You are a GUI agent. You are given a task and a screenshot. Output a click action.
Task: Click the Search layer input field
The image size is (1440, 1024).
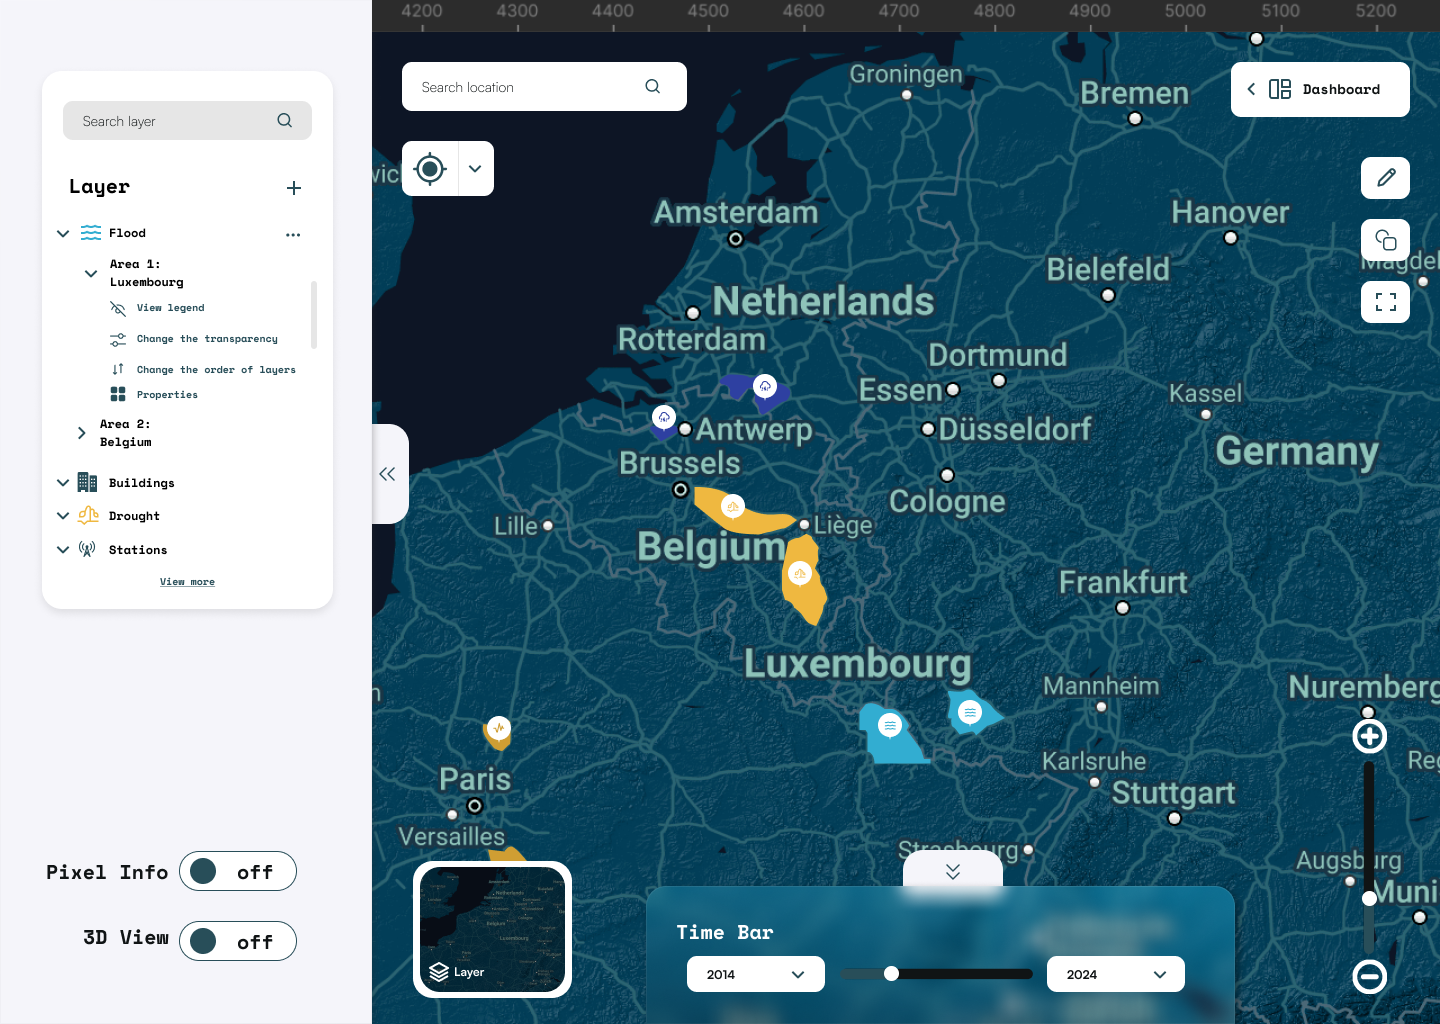click(x=187, y=121)
